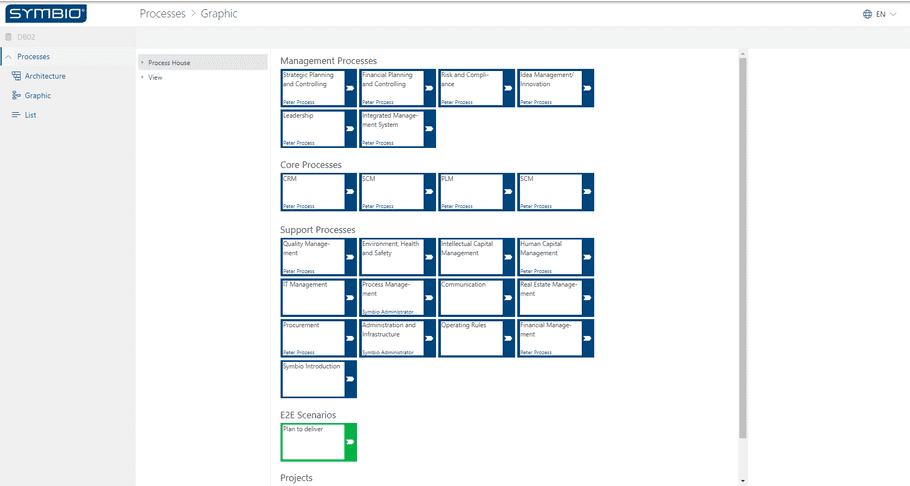
Task: Expand the Process House tree arrow
Action: tap(142, 63)
